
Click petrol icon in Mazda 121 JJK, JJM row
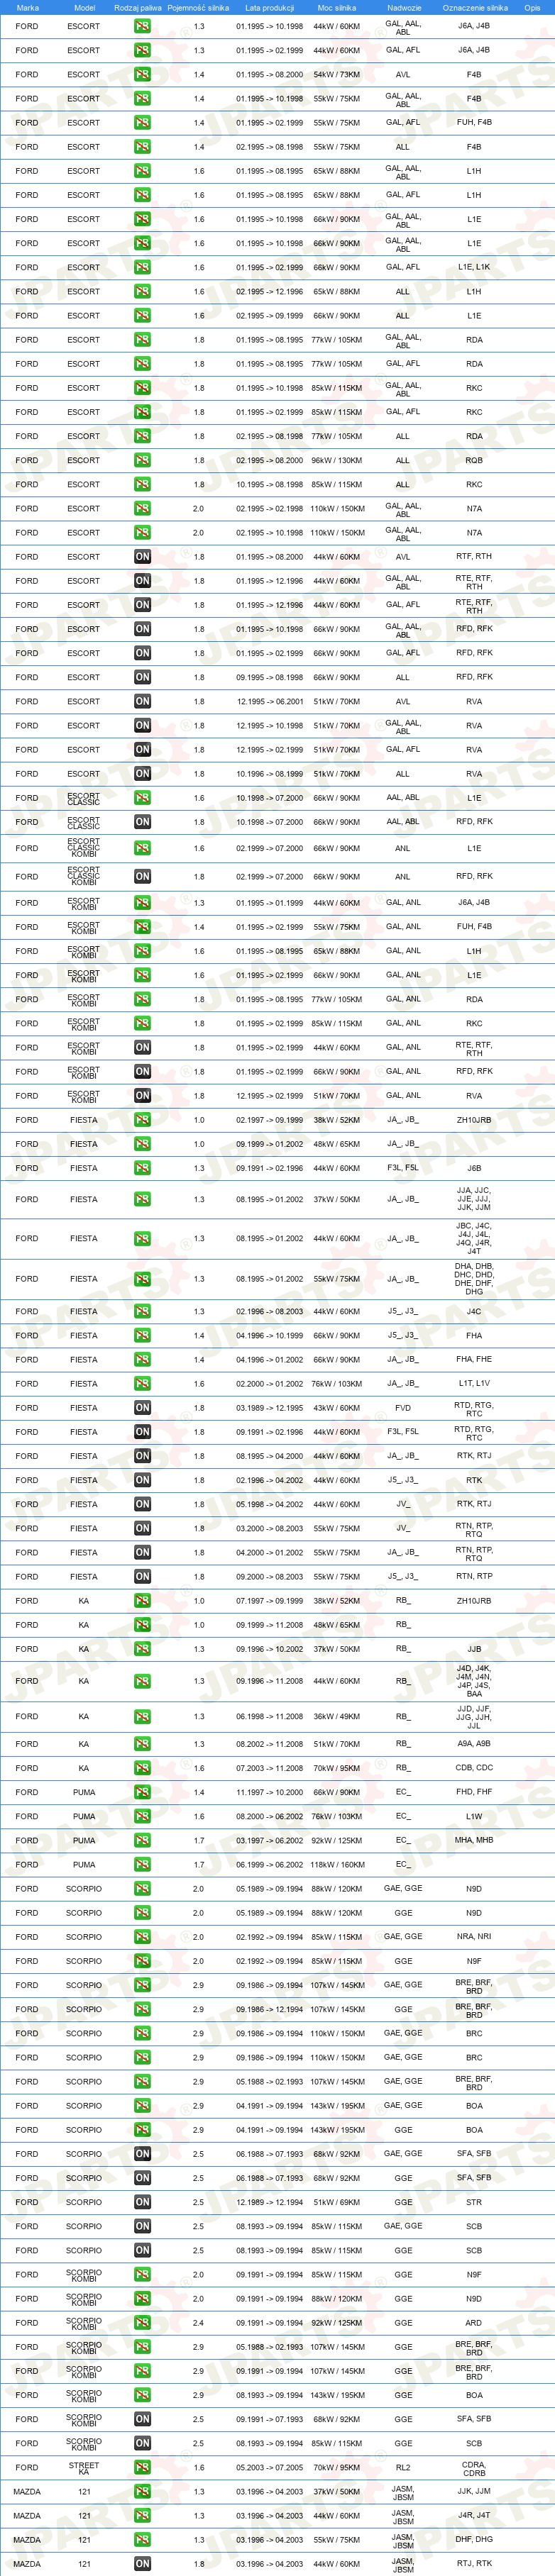142,2492
